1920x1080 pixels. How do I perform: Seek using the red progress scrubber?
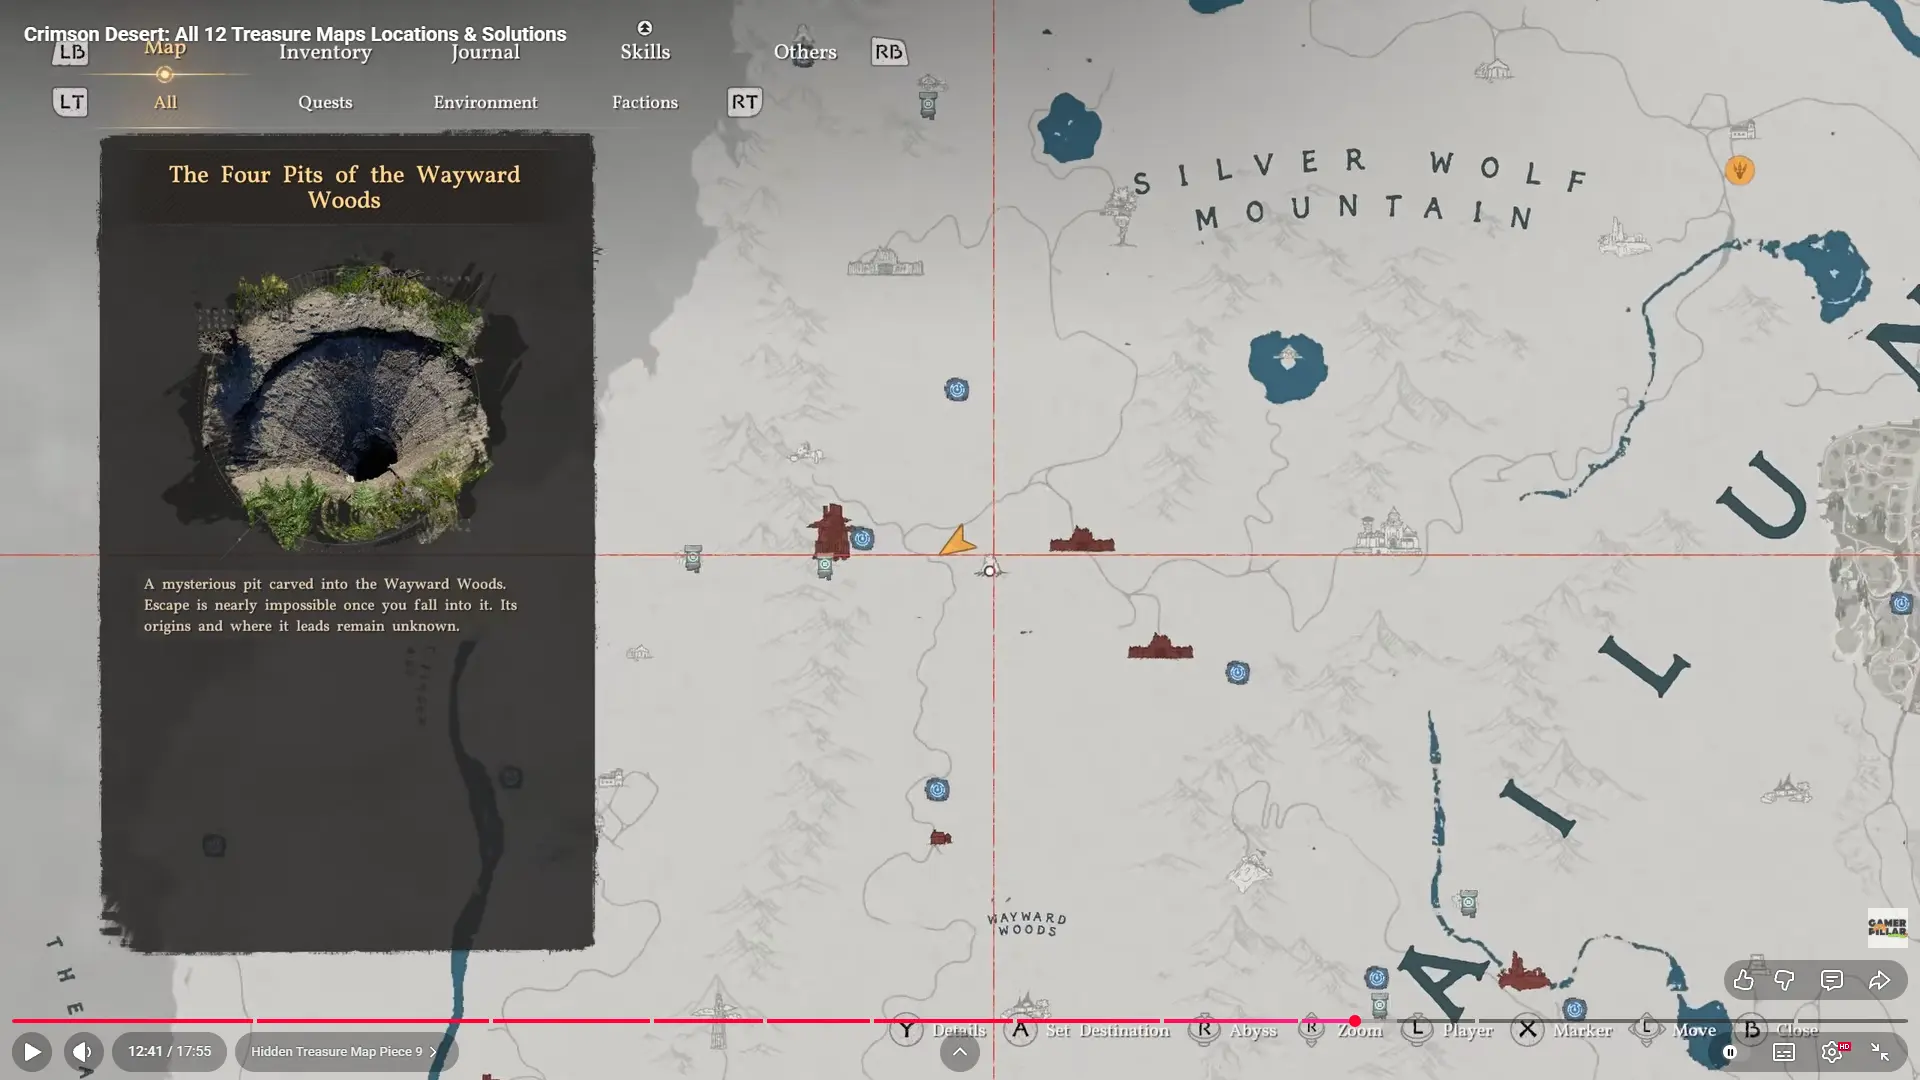point(1355,1021)
